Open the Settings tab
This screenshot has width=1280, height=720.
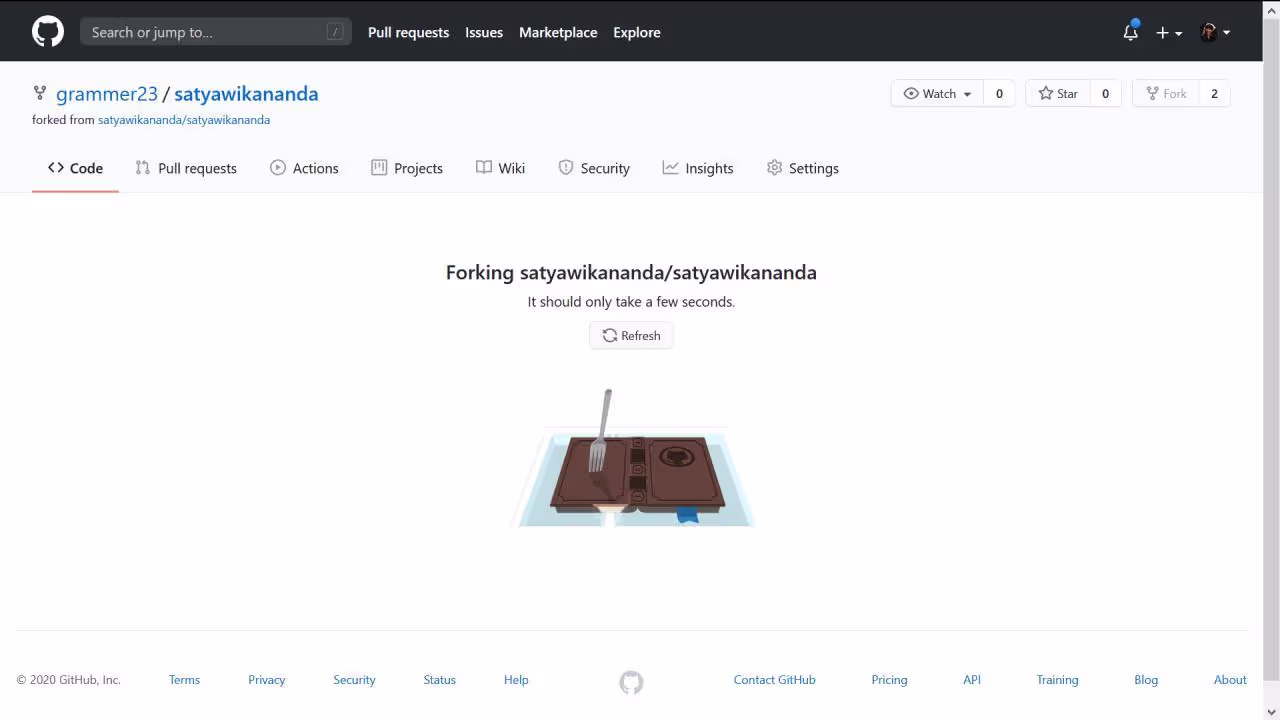[x=803, y=168]
